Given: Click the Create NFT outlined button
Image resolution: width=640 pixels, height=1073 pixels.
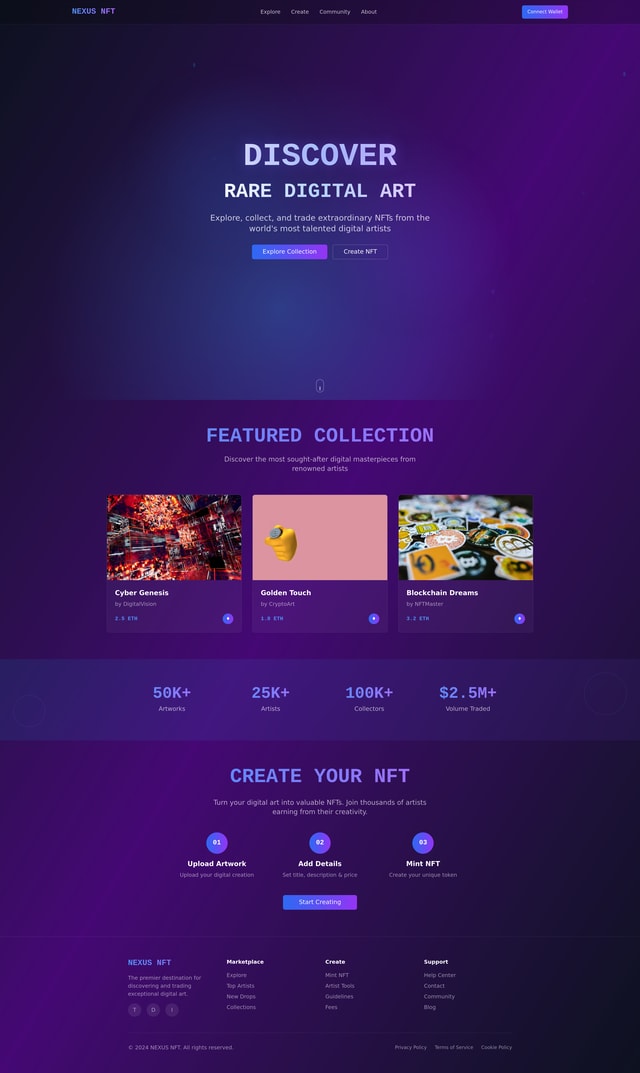Looking at the screenshot, I should 360,252.
